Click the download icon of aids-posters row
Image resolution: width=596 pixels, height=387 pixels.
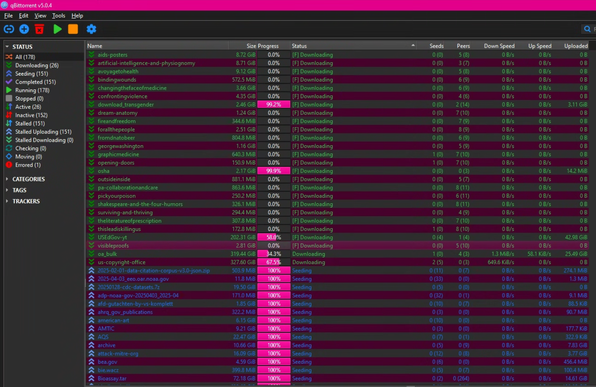(91, 55)
